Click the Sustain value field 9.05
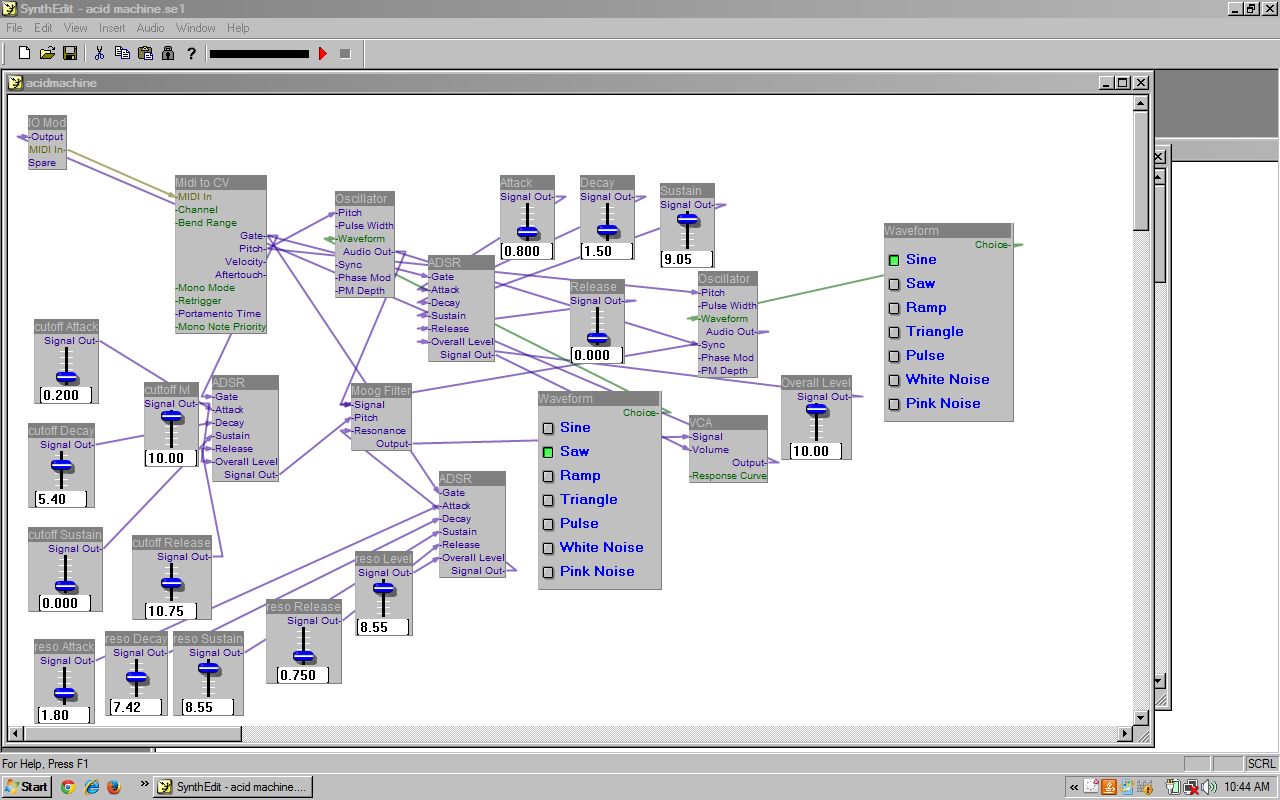This screenshot has height=800, width=1280. coord(686,259)
